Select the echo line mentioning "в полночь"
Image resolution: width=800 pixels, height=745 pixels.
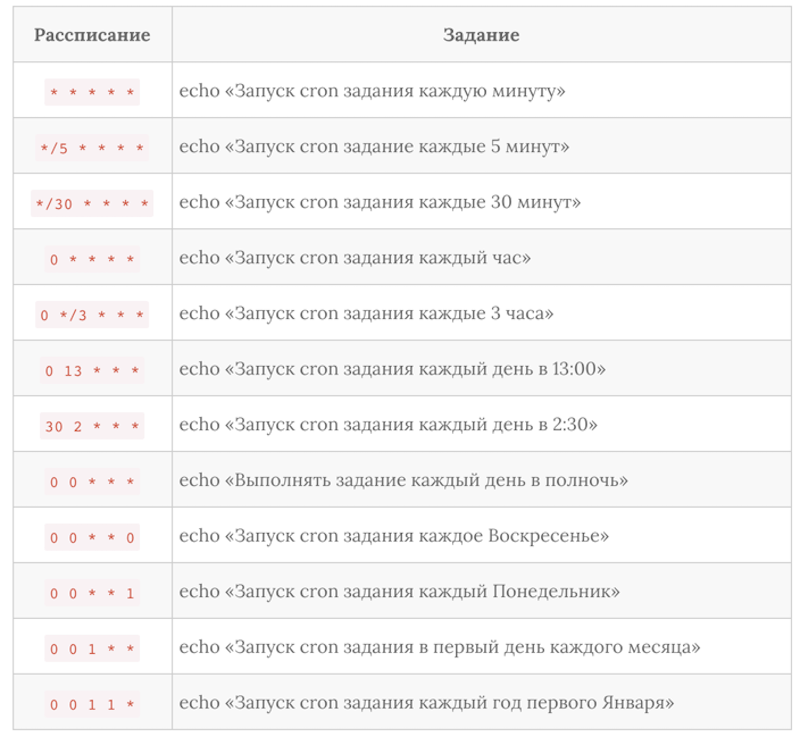pos(404,480)
